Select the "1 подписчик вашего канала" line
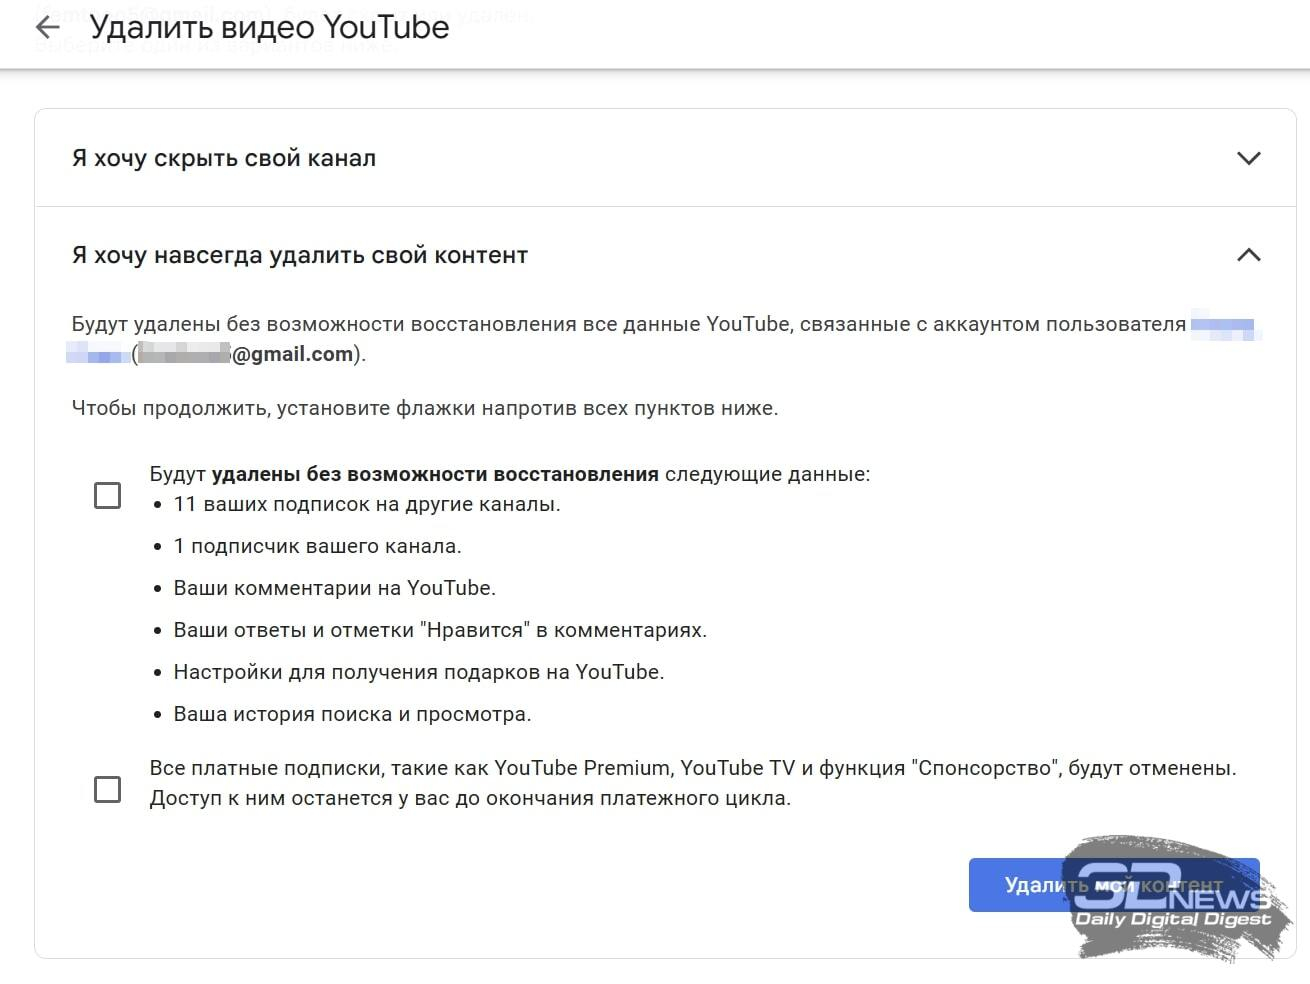This screenshot has height=984, width=1310. (317, 546)
